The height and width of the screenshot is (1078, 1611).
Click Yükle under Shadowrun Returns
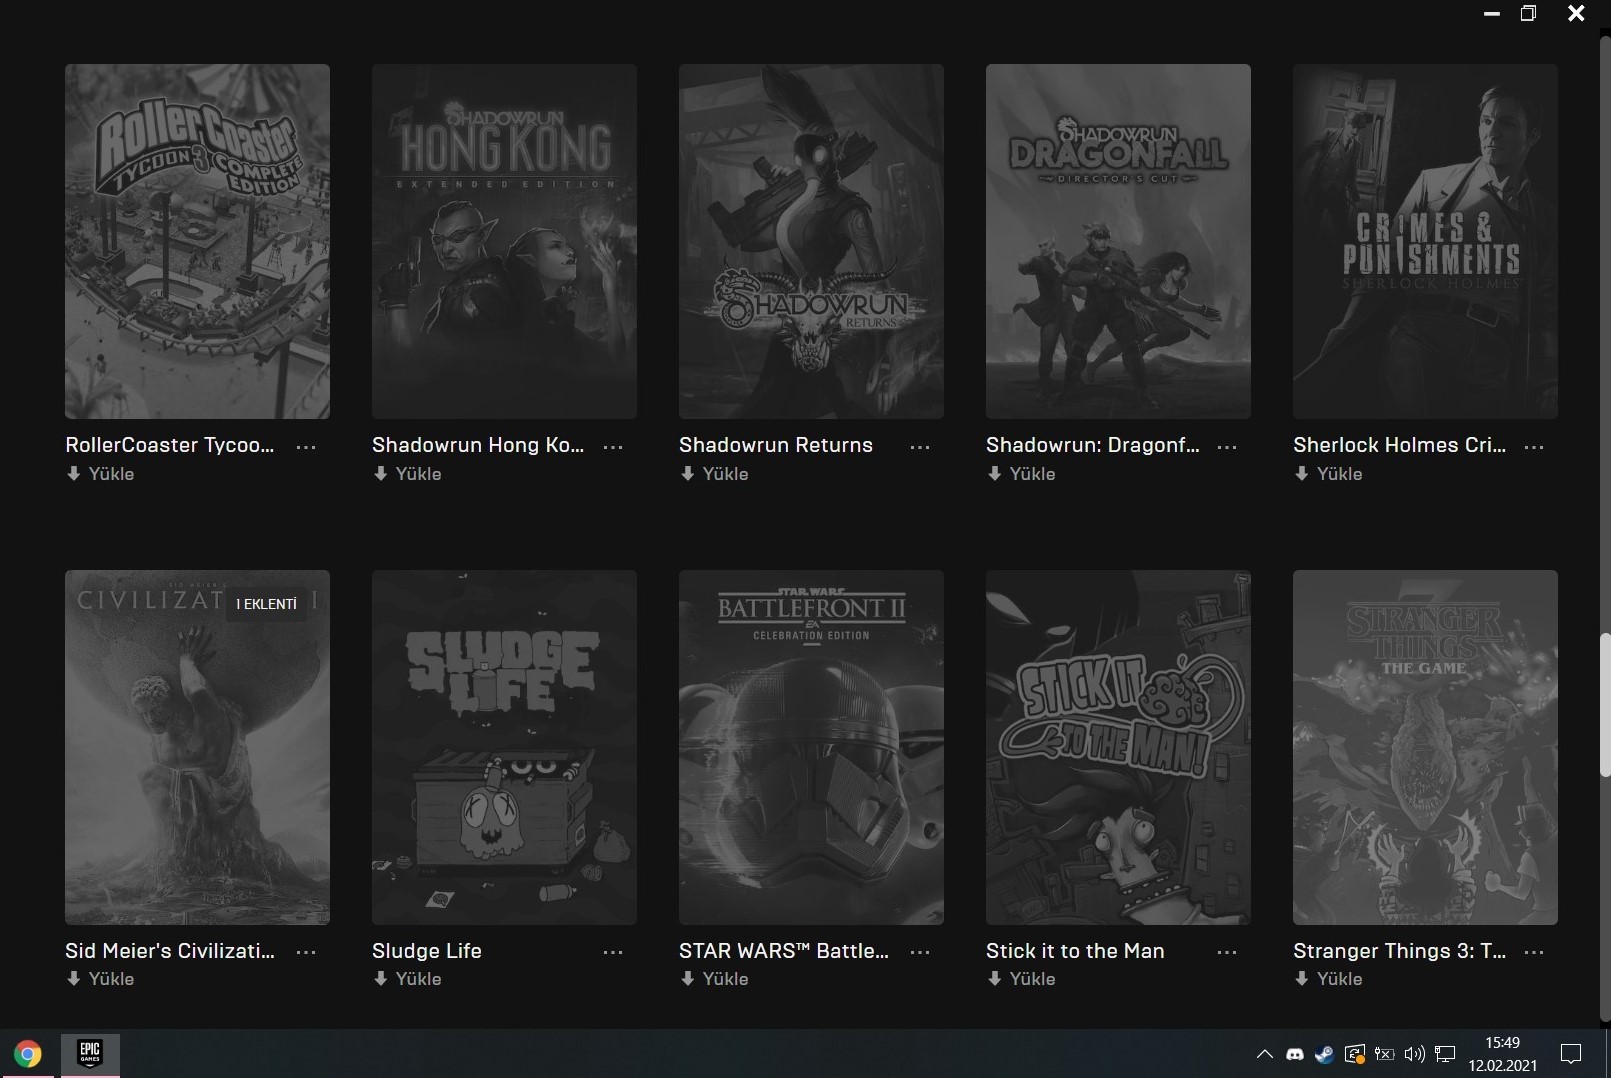coord(714,474)
